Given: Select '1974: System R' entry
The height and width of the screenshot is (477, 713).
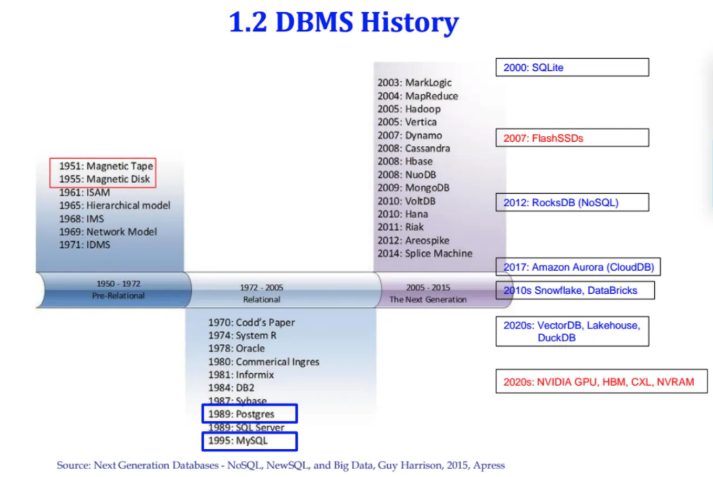Looking at the screenshot, I should click(x=242, y=336).
